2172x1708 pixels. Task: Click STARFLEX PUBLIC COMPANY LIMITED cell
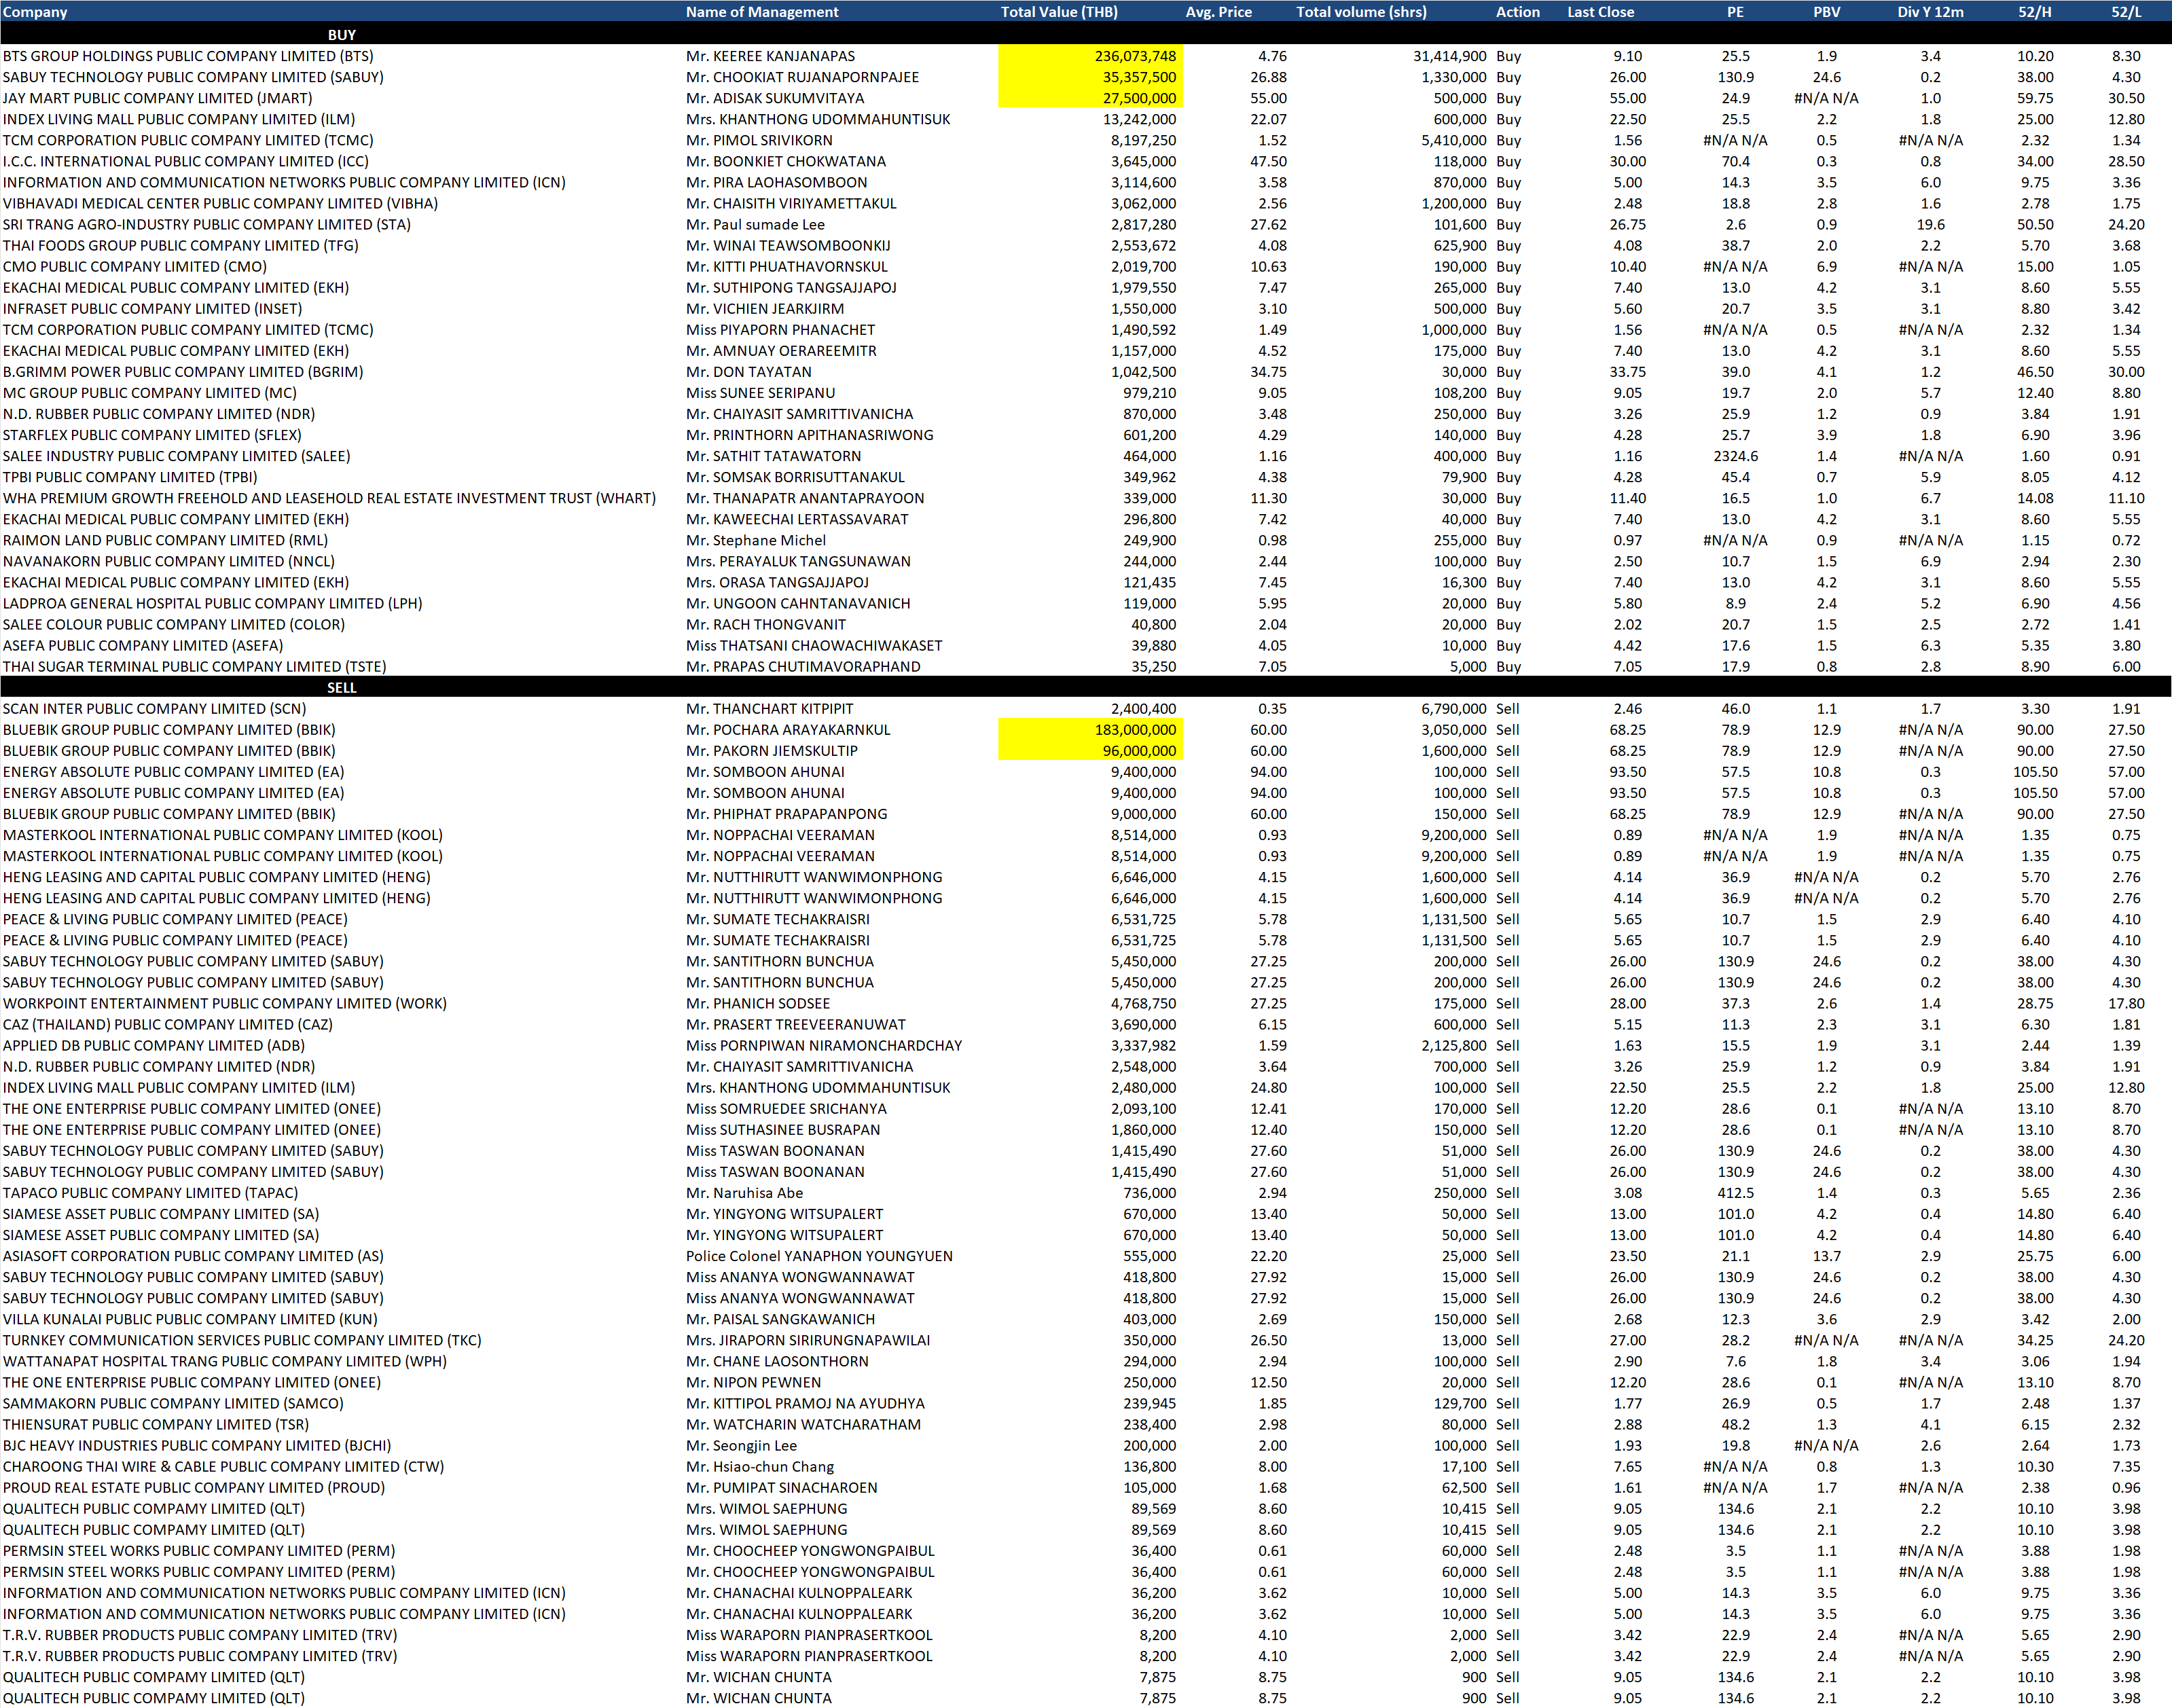[x=151, y=435]
